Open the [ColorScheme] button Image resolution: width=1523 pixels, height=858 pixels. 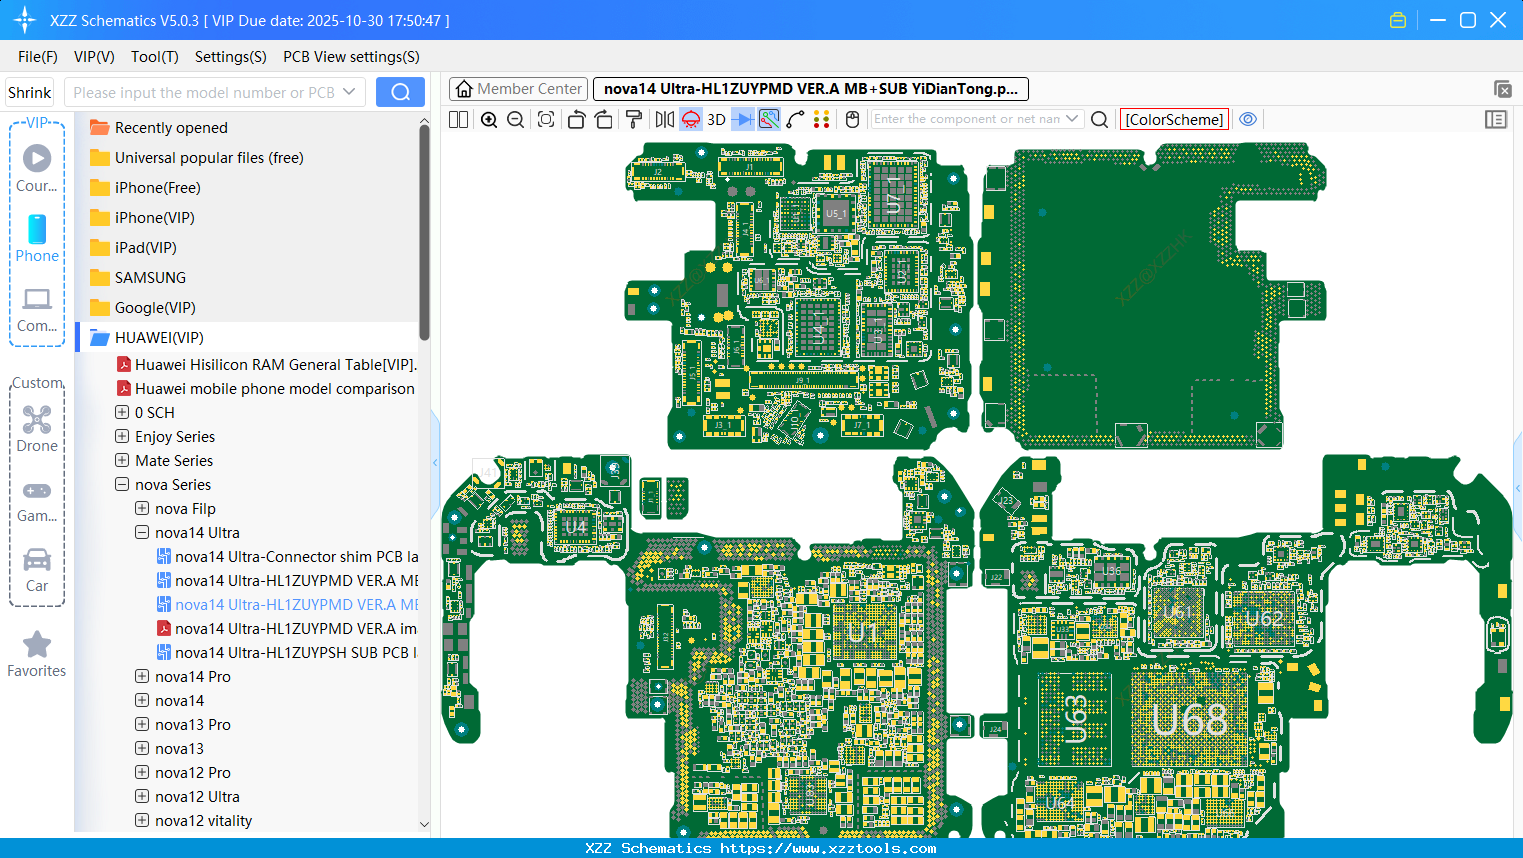click(x=1174, y=119)
